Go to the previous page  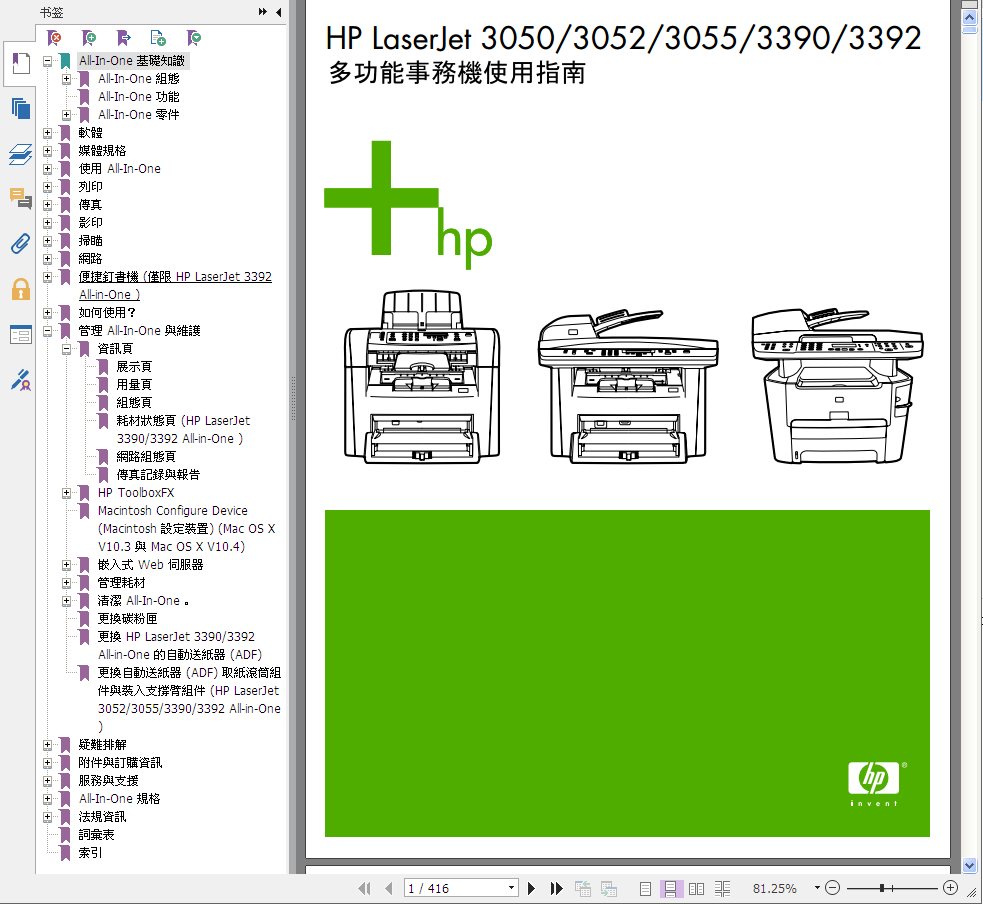tap(389, 888)
